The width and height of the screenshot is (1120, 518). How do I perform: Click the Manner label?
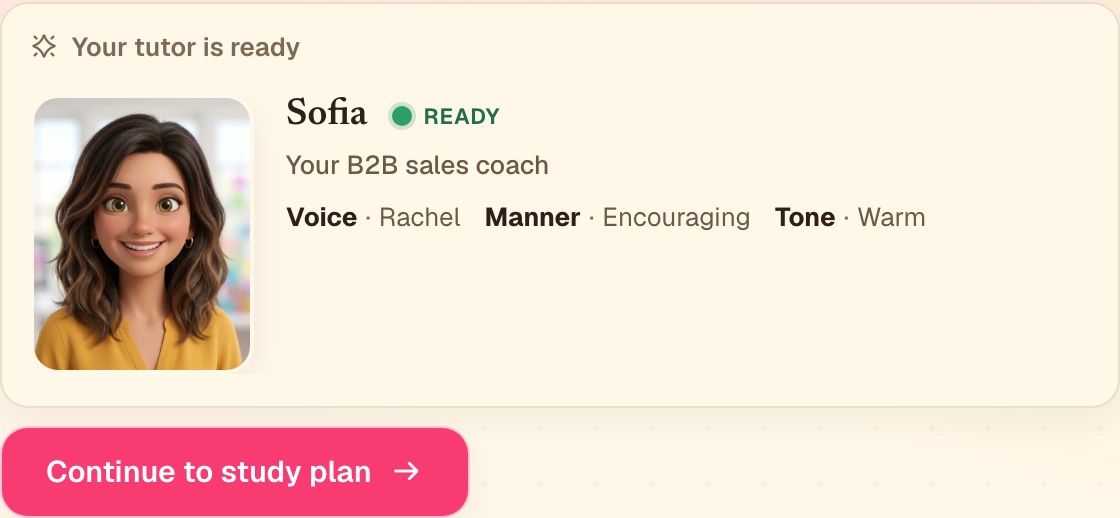click(x=532, y=217)
